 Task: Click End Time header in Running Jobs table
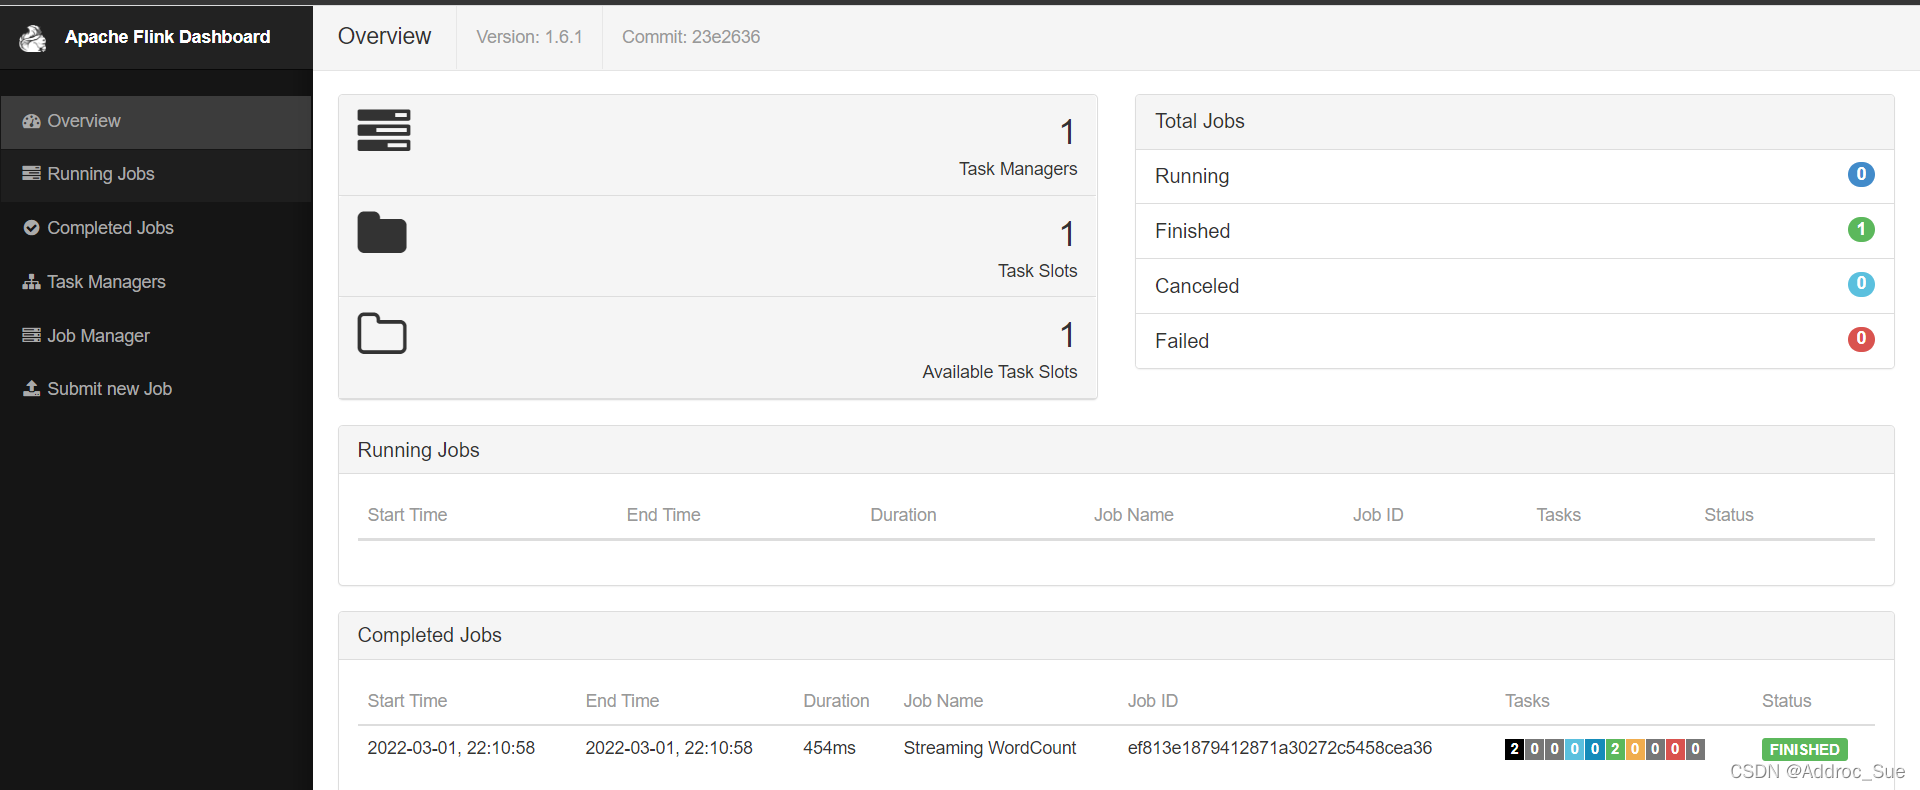click(663, 515)
